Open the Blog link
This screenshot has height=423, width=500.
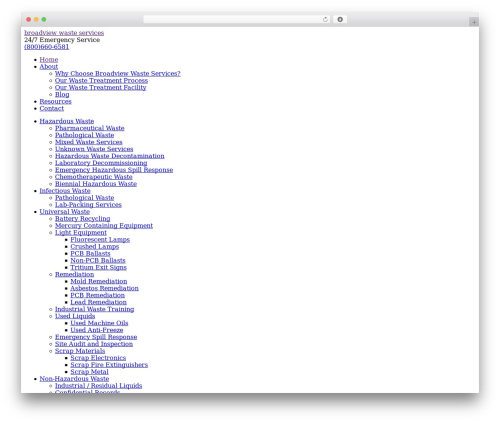click(62, 95)
